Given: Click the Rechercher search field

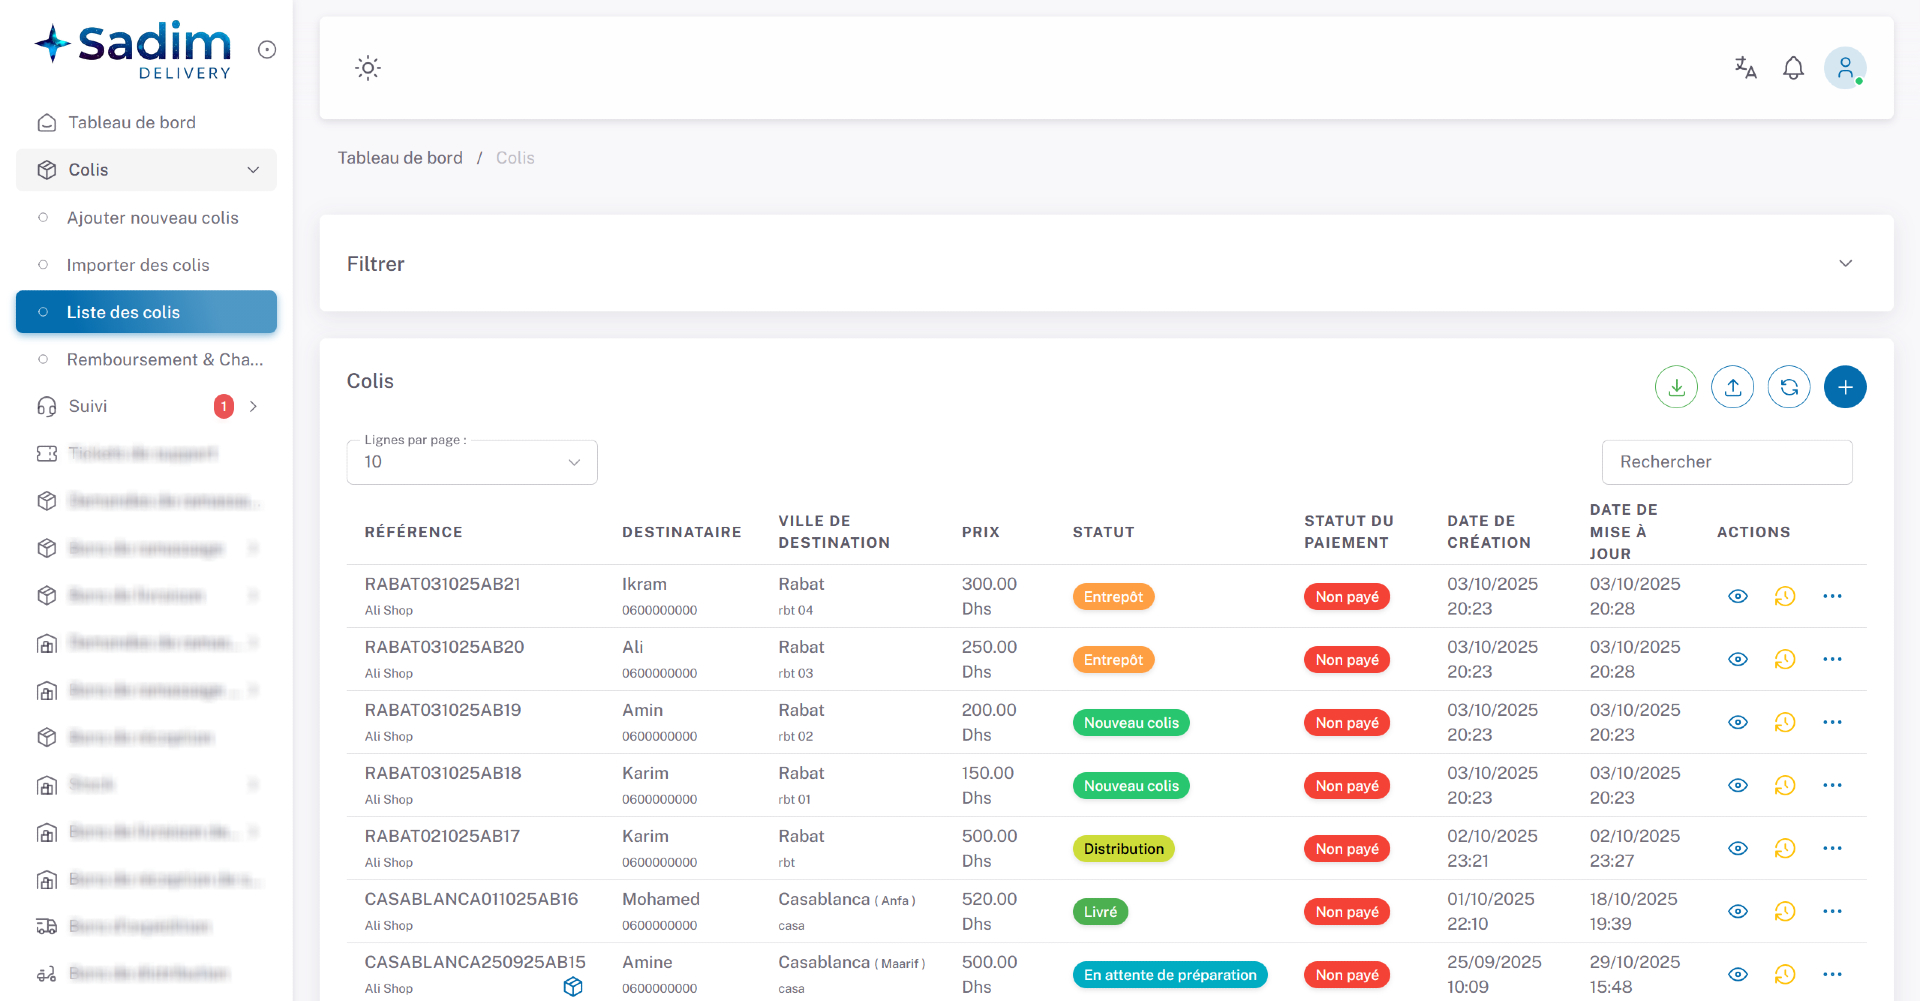Looking at the screenshot, I should point(1727,462).
